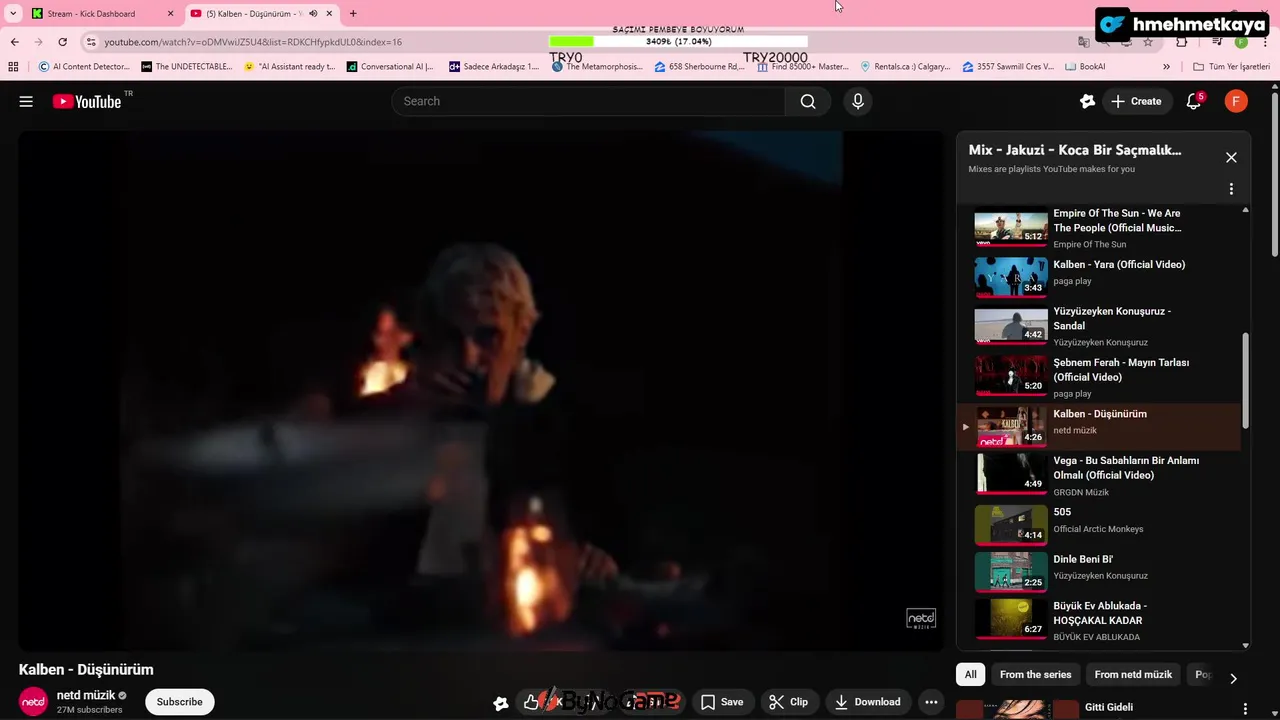Click the Mix playlist panel scrollbar thumb
The height and width of the screenshot is (720, 1280).
(x=1245, y=380)
